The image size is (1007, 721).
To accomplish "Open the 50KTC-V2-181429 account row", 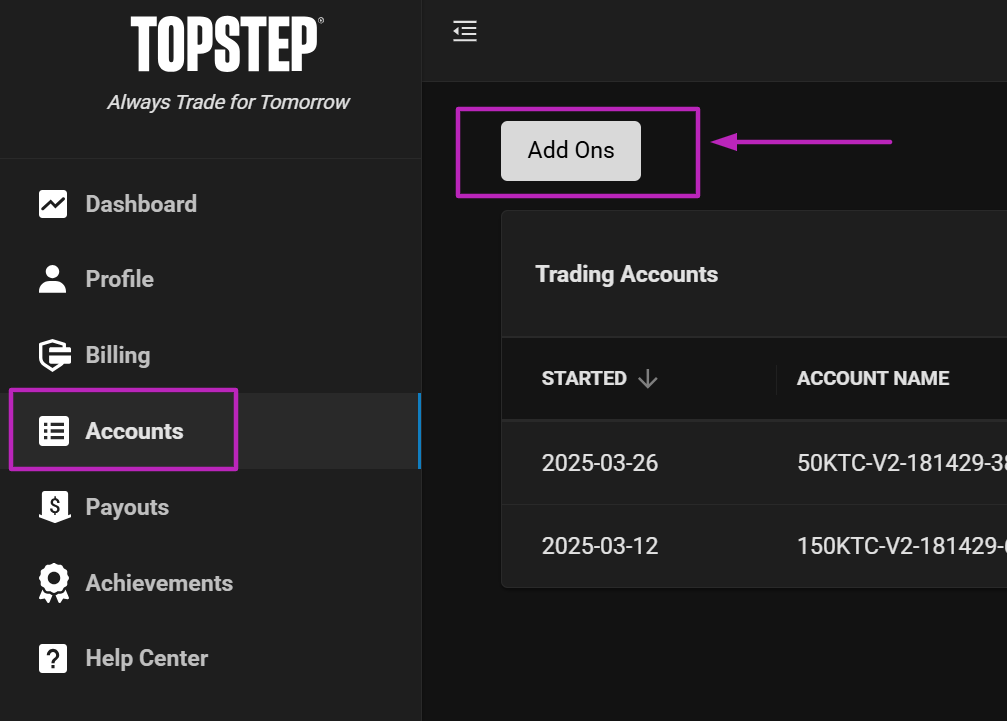I will [x=754, y=463].
